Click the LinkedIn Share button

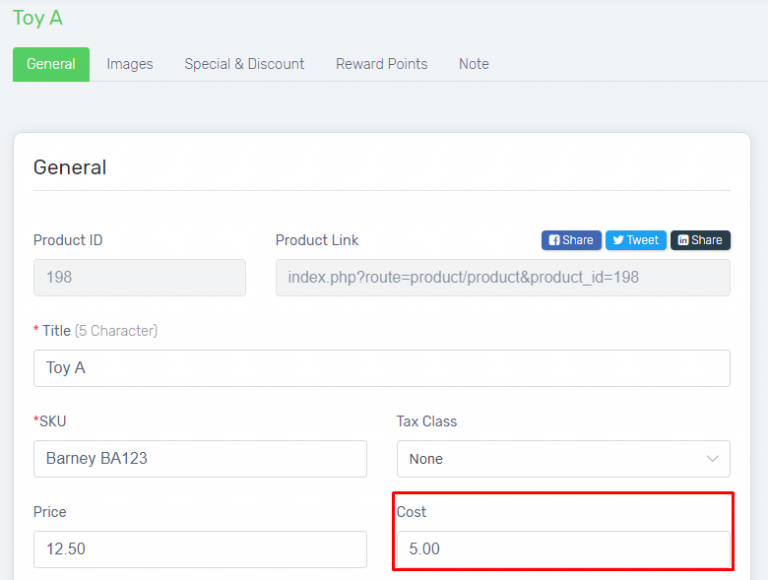click(700, 240)
